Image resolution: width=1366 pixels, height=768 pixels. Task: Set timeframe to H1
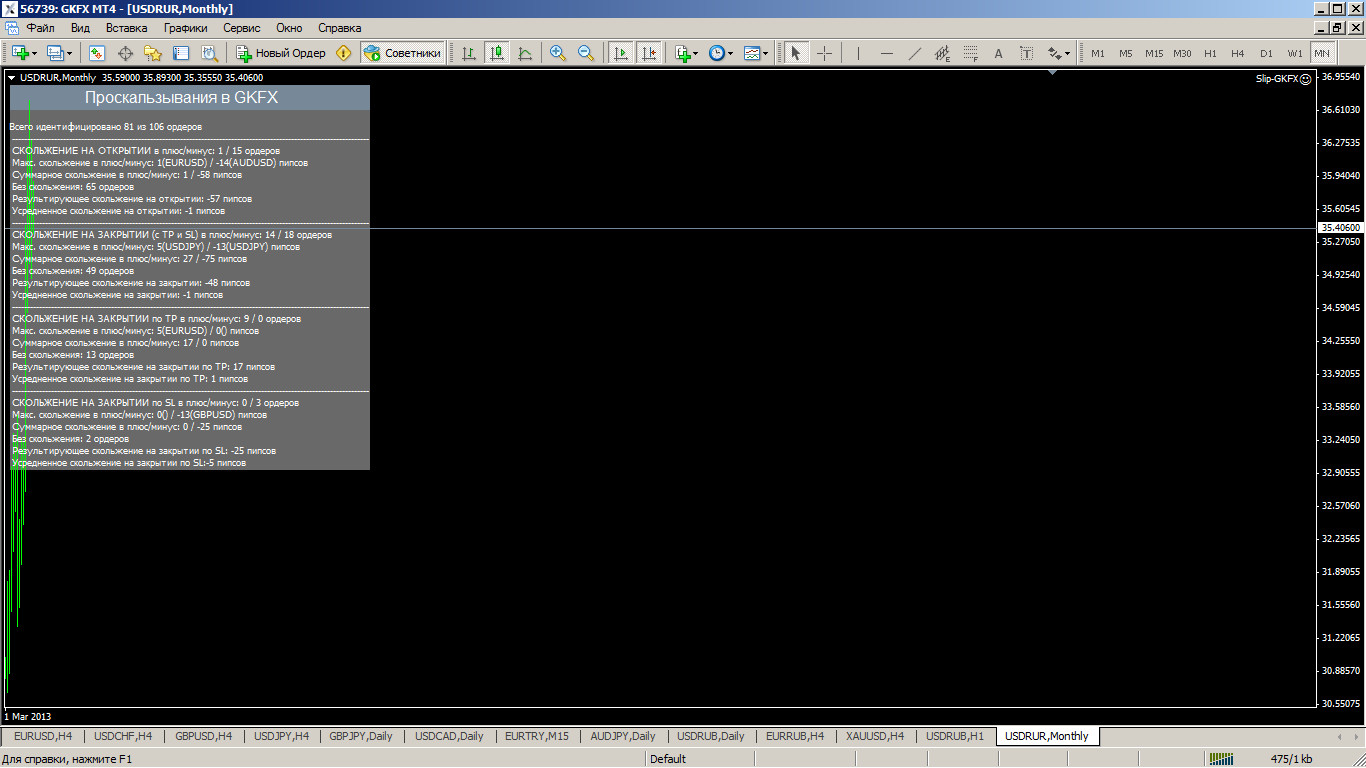[x=1210, y=53]
